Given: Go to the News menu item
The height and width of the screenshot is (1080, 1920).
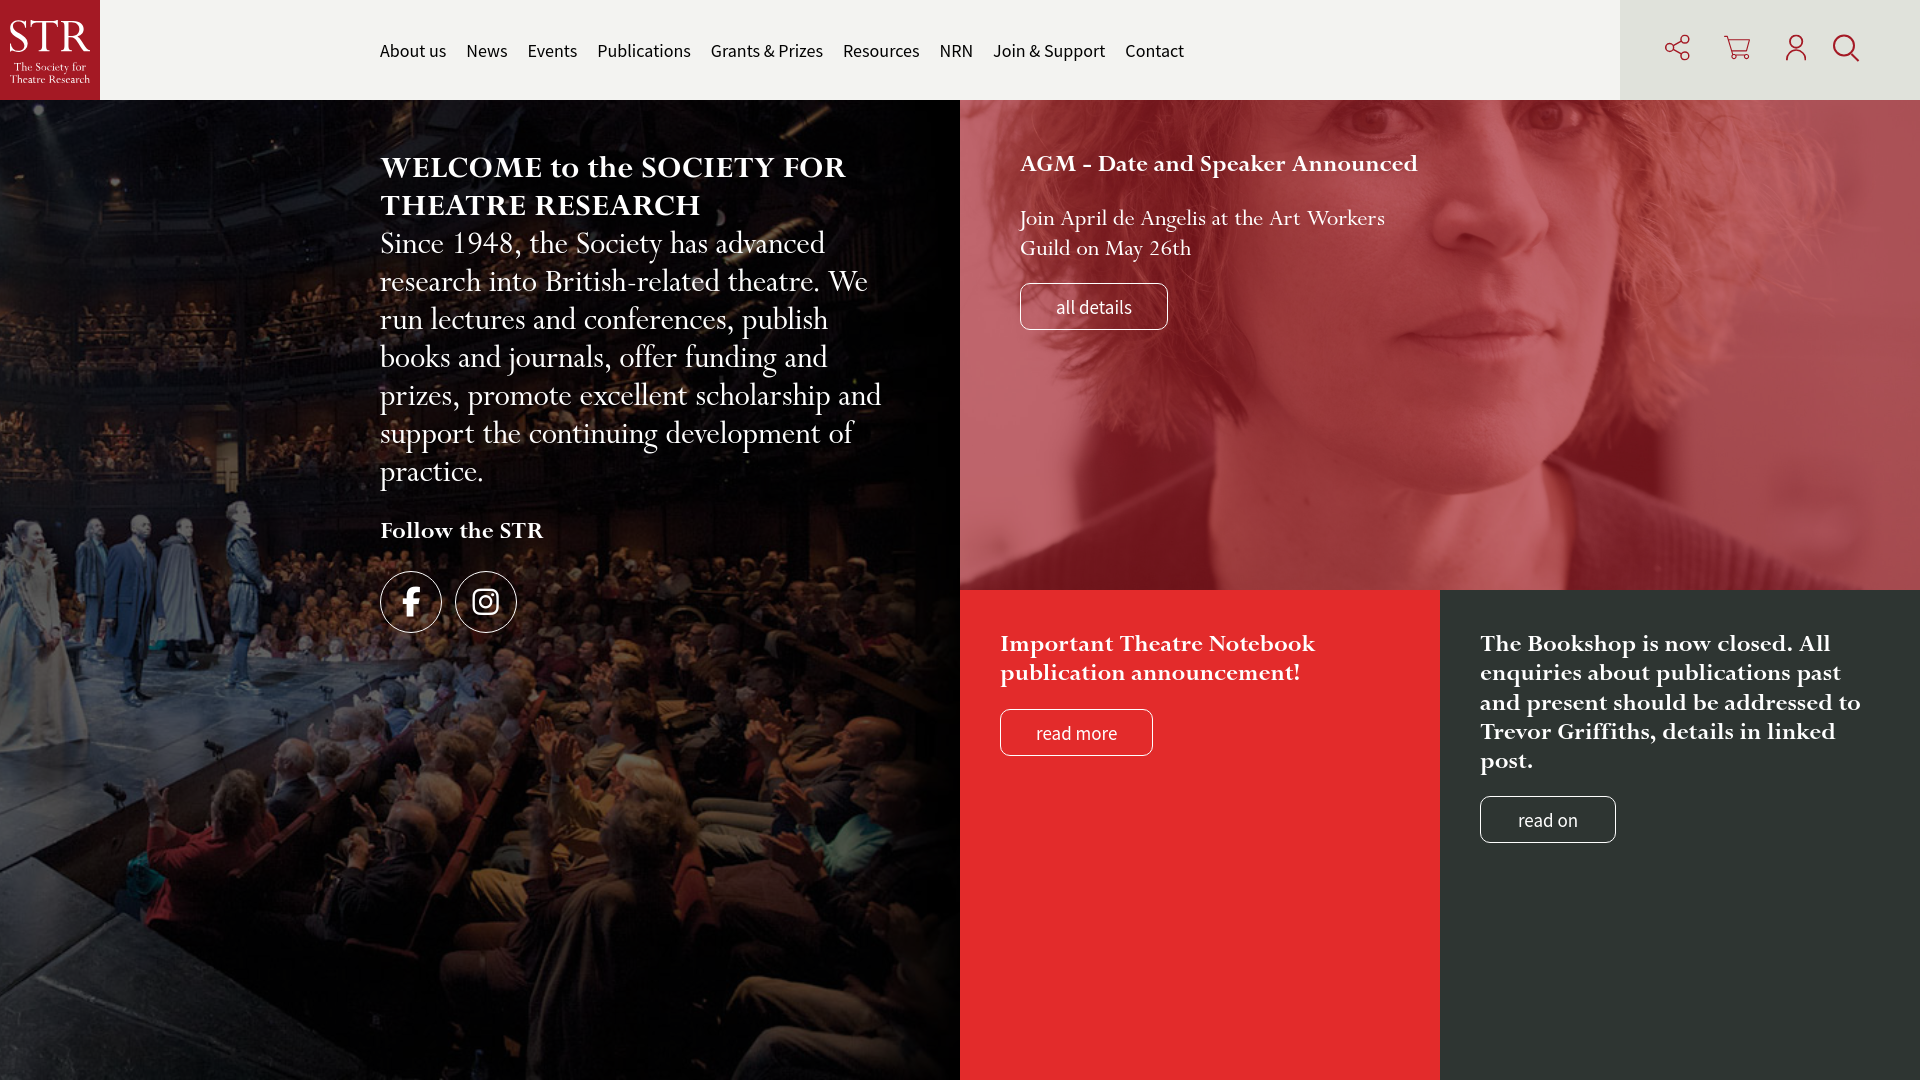Looking at the screenshot, I should pyautogui.click(x=487, y=51).
